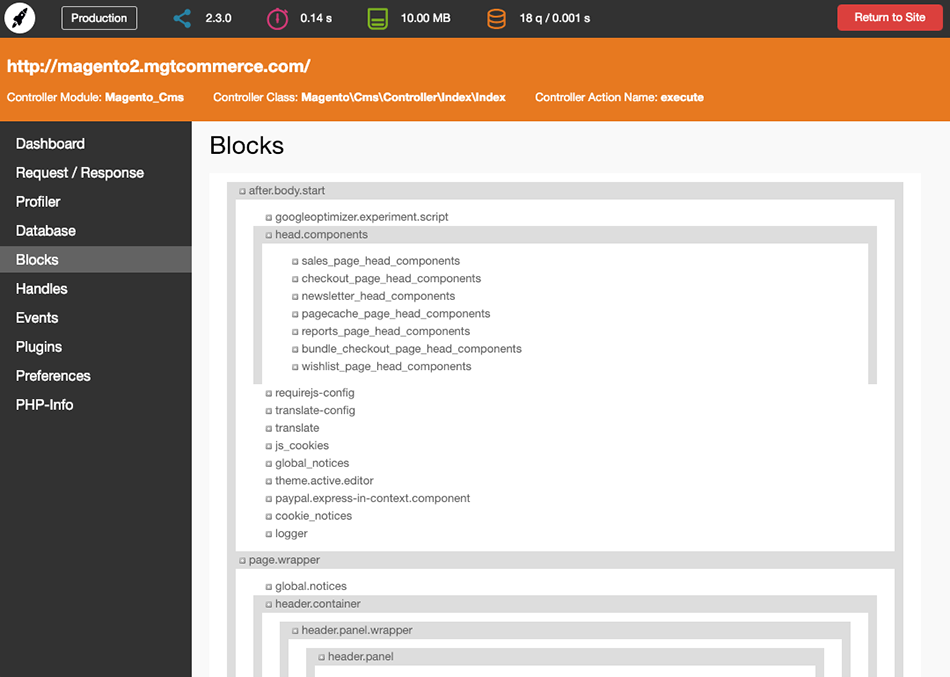Click the rocket logo icon

pos(20,18)
